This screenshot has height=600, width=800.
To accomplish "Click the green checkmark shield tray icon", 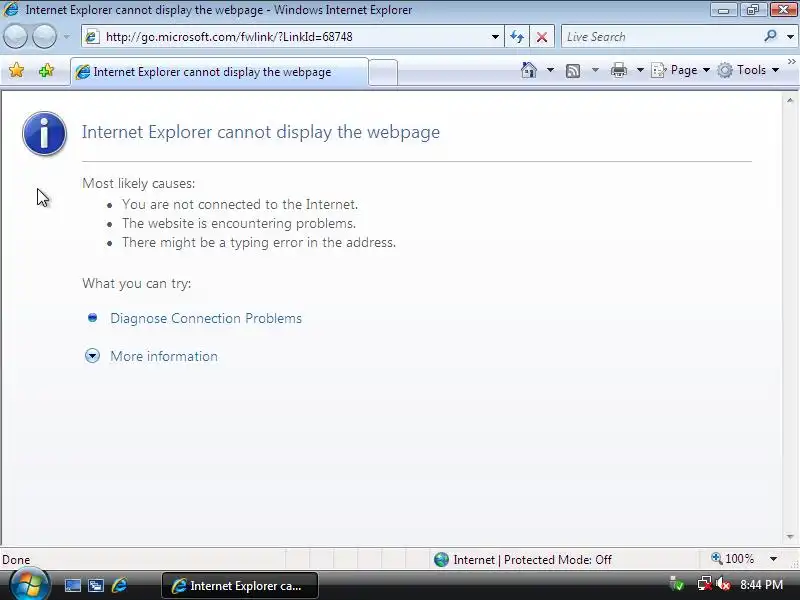I will click(678, 584).
